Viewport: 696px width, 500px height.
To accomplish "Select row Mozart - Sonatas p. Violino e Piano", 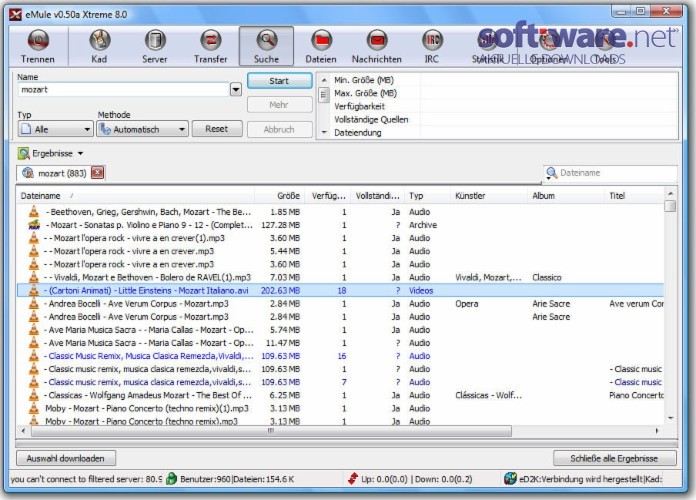I will pyautogui.click(x=340, y=225).
